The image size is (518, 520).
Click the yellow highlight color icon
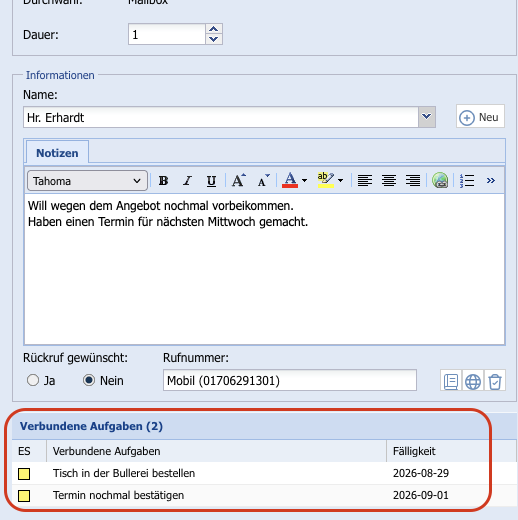[326, 180]
